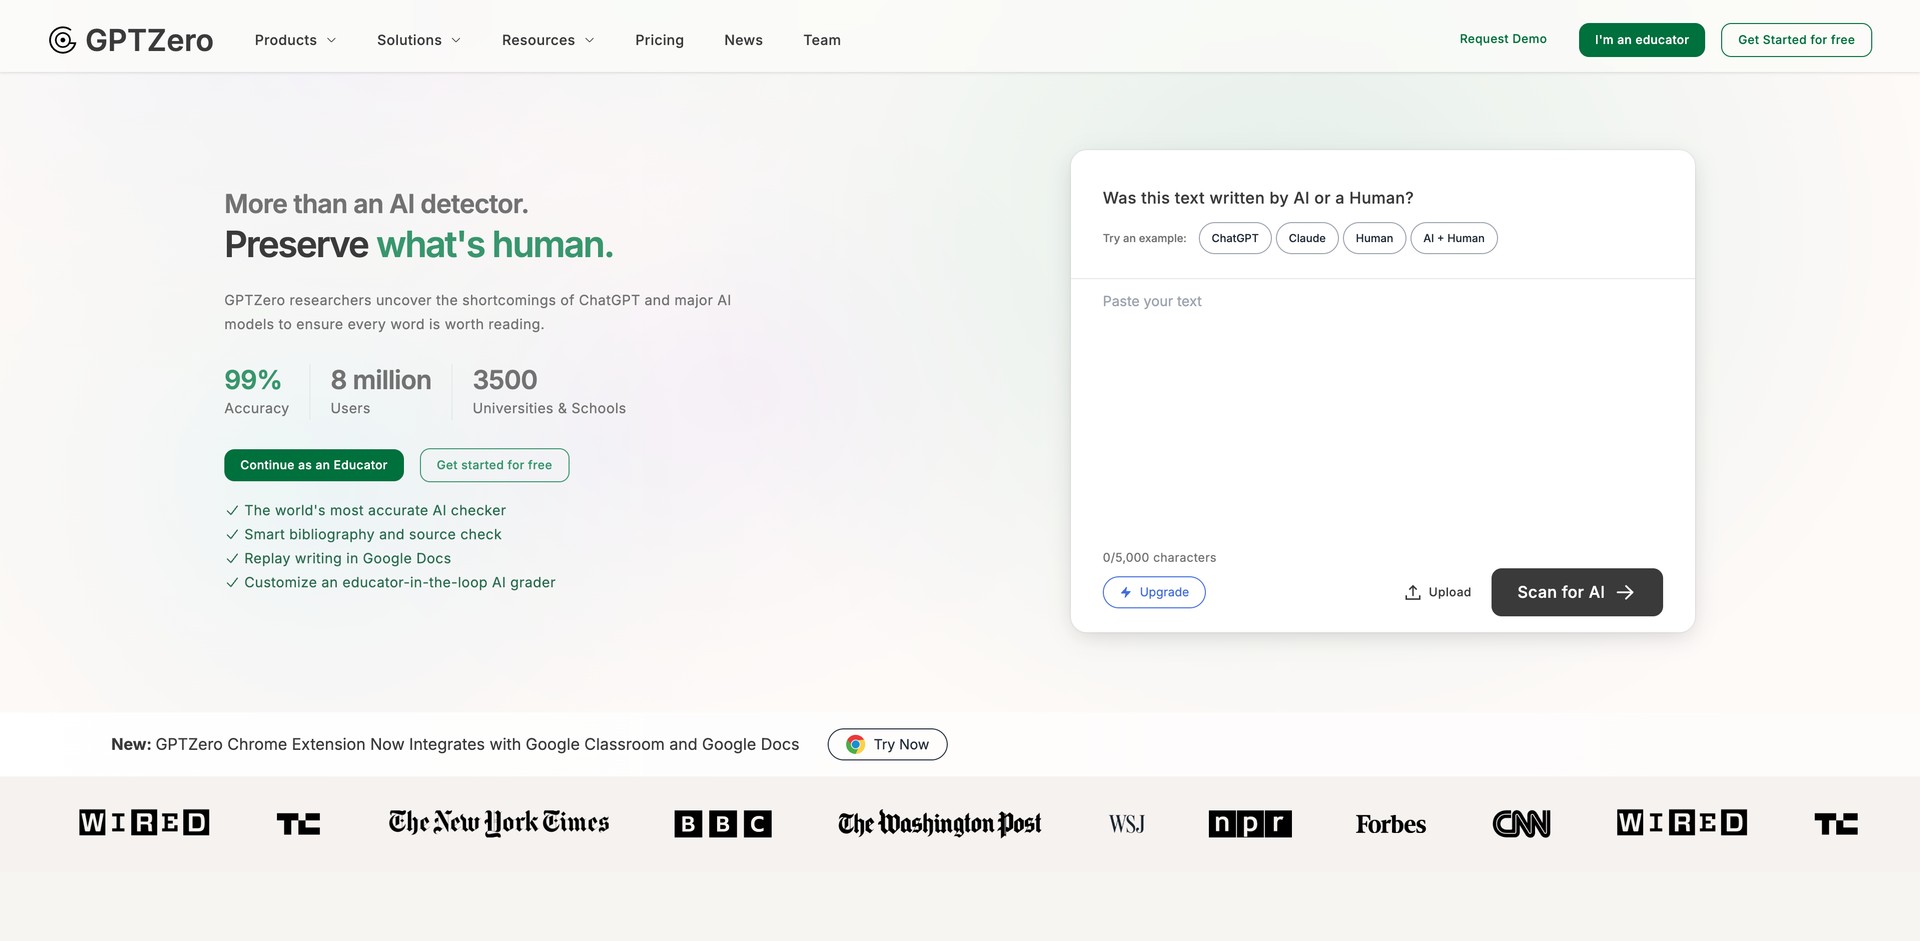
Task: Click Continue as an Educator button
Action: (x=314, y=465)
